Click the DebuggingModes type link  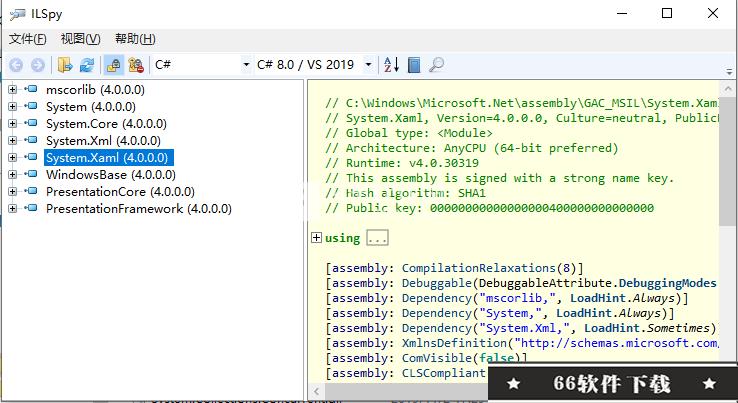tap(667, 283)
